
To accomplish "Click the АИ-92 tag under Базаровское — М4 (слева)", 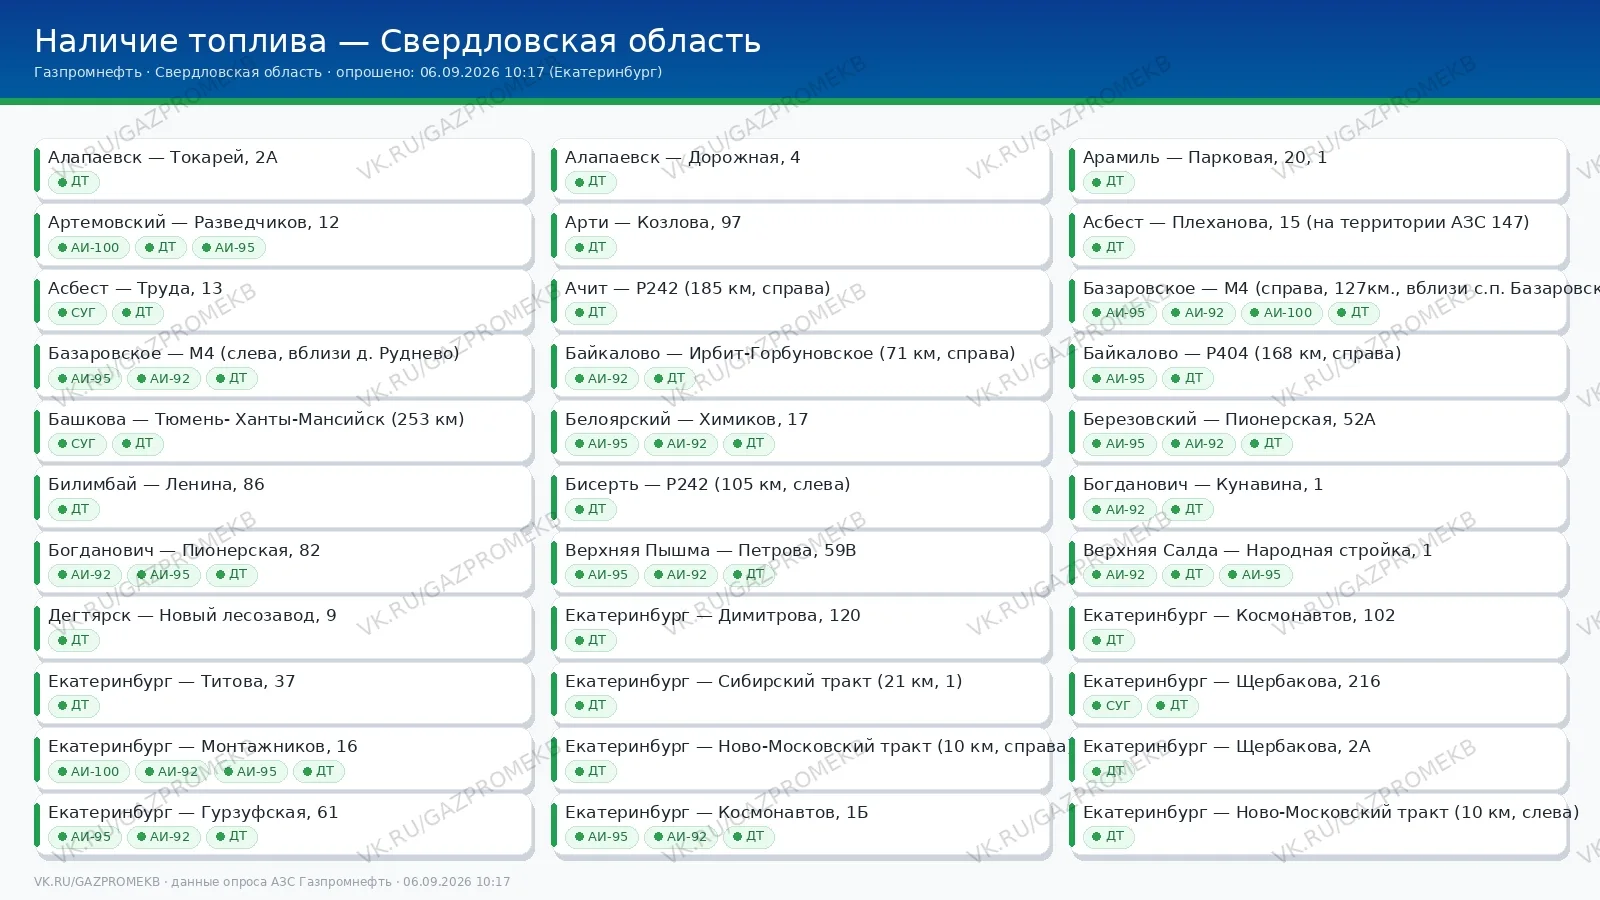I will [x=164, y=378].
